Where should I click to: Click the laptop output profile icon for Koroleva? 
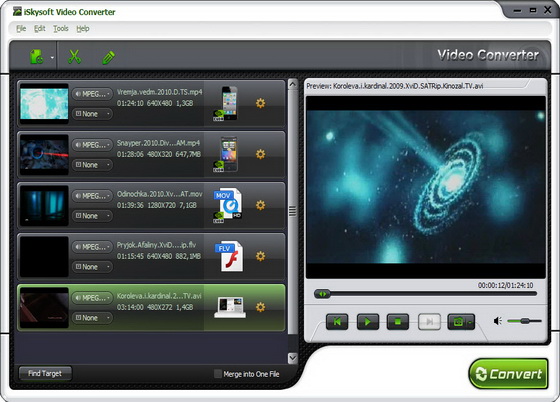click(x=230, y=307)
